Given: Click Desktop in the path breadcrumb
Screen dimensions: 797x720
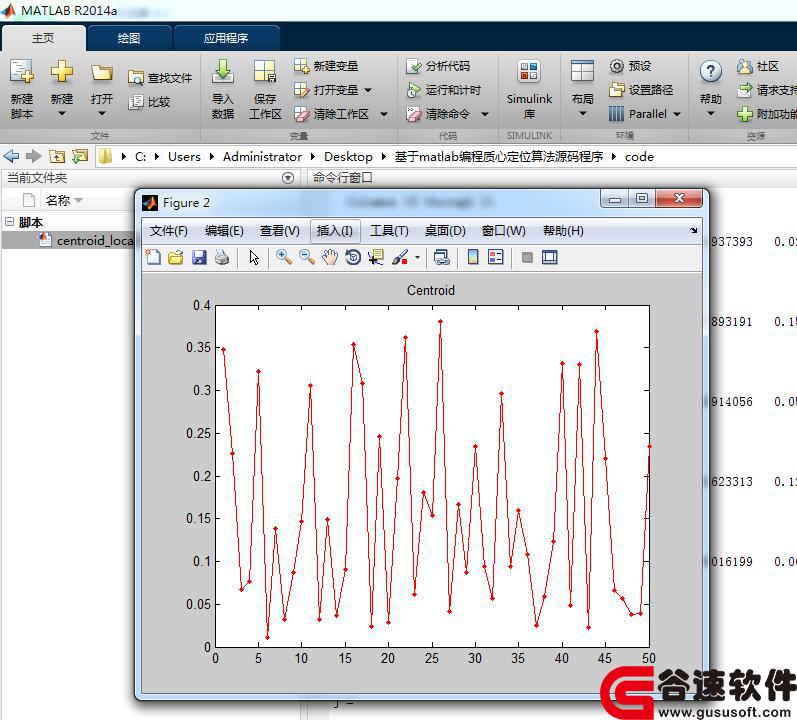Looking at the screenshot, I should coord(348,156).
